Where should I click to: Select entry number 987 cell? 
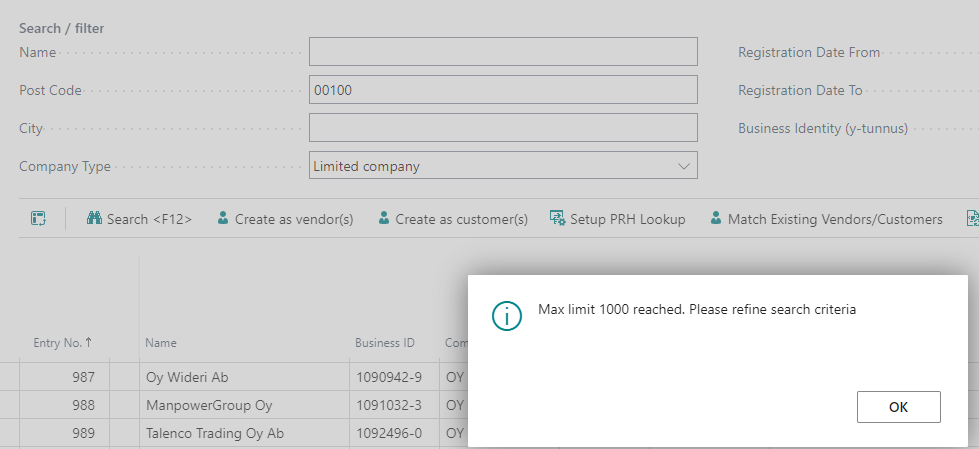pyautogui.click(x=64, y=377)
